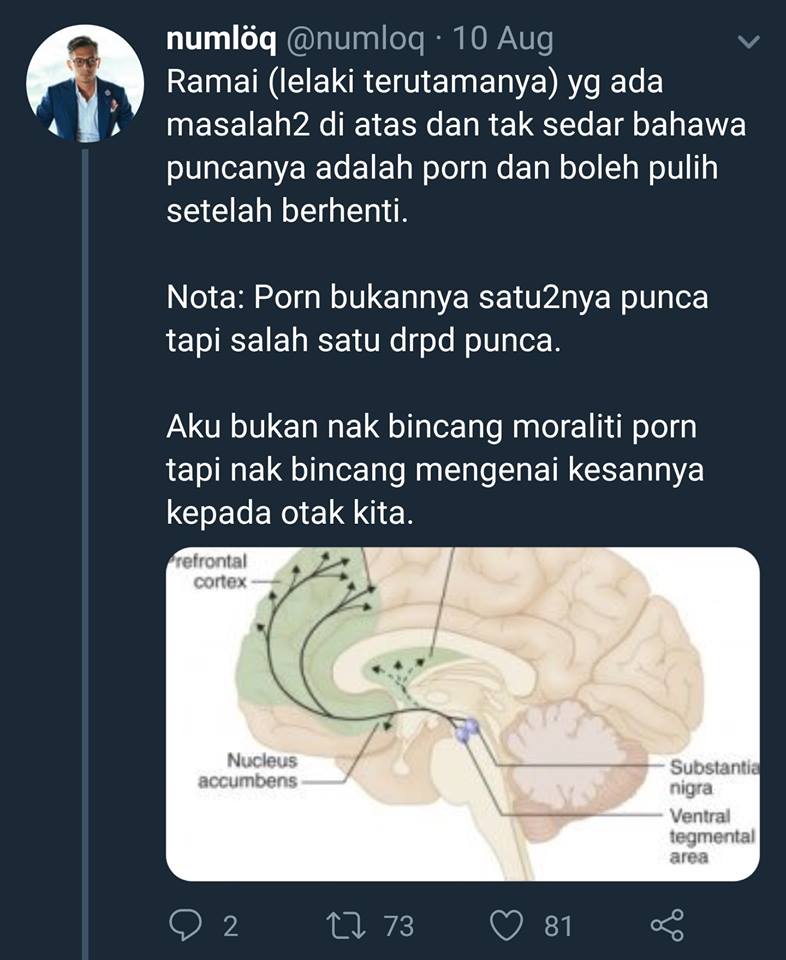Tap the Substantia nigra label in image
The height and width of the screenshot is (960, 786).
[714, 777]
